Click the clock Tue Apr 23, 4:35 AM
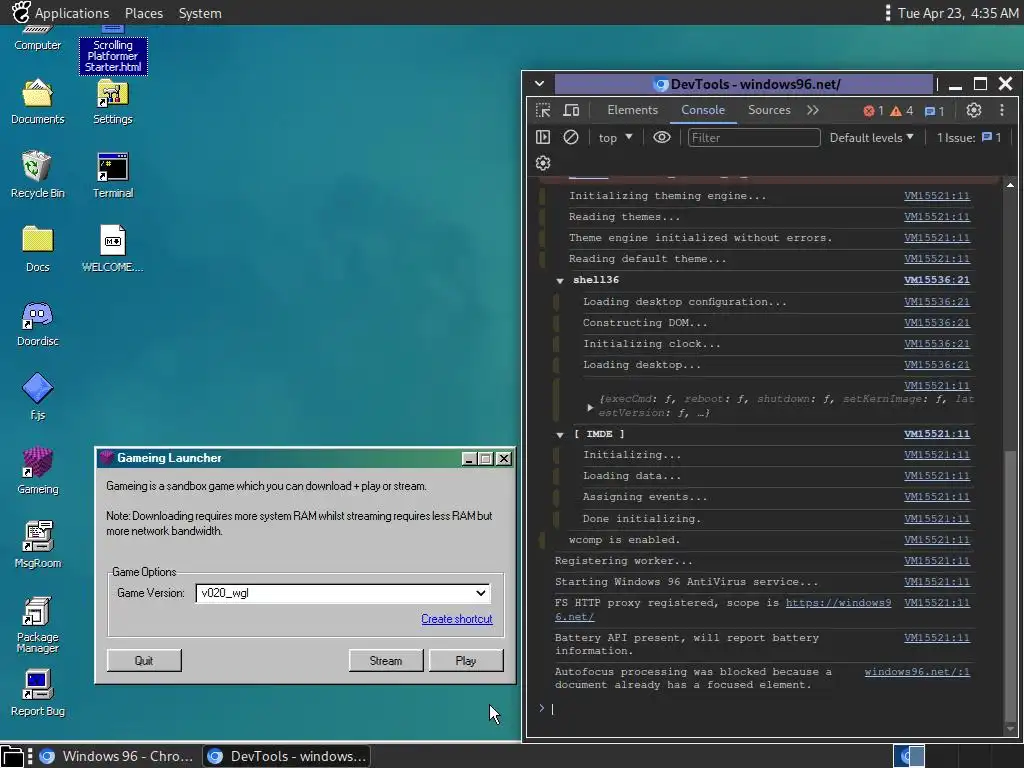The width and height of the screenshot is (1024, 768). point(957,13)
